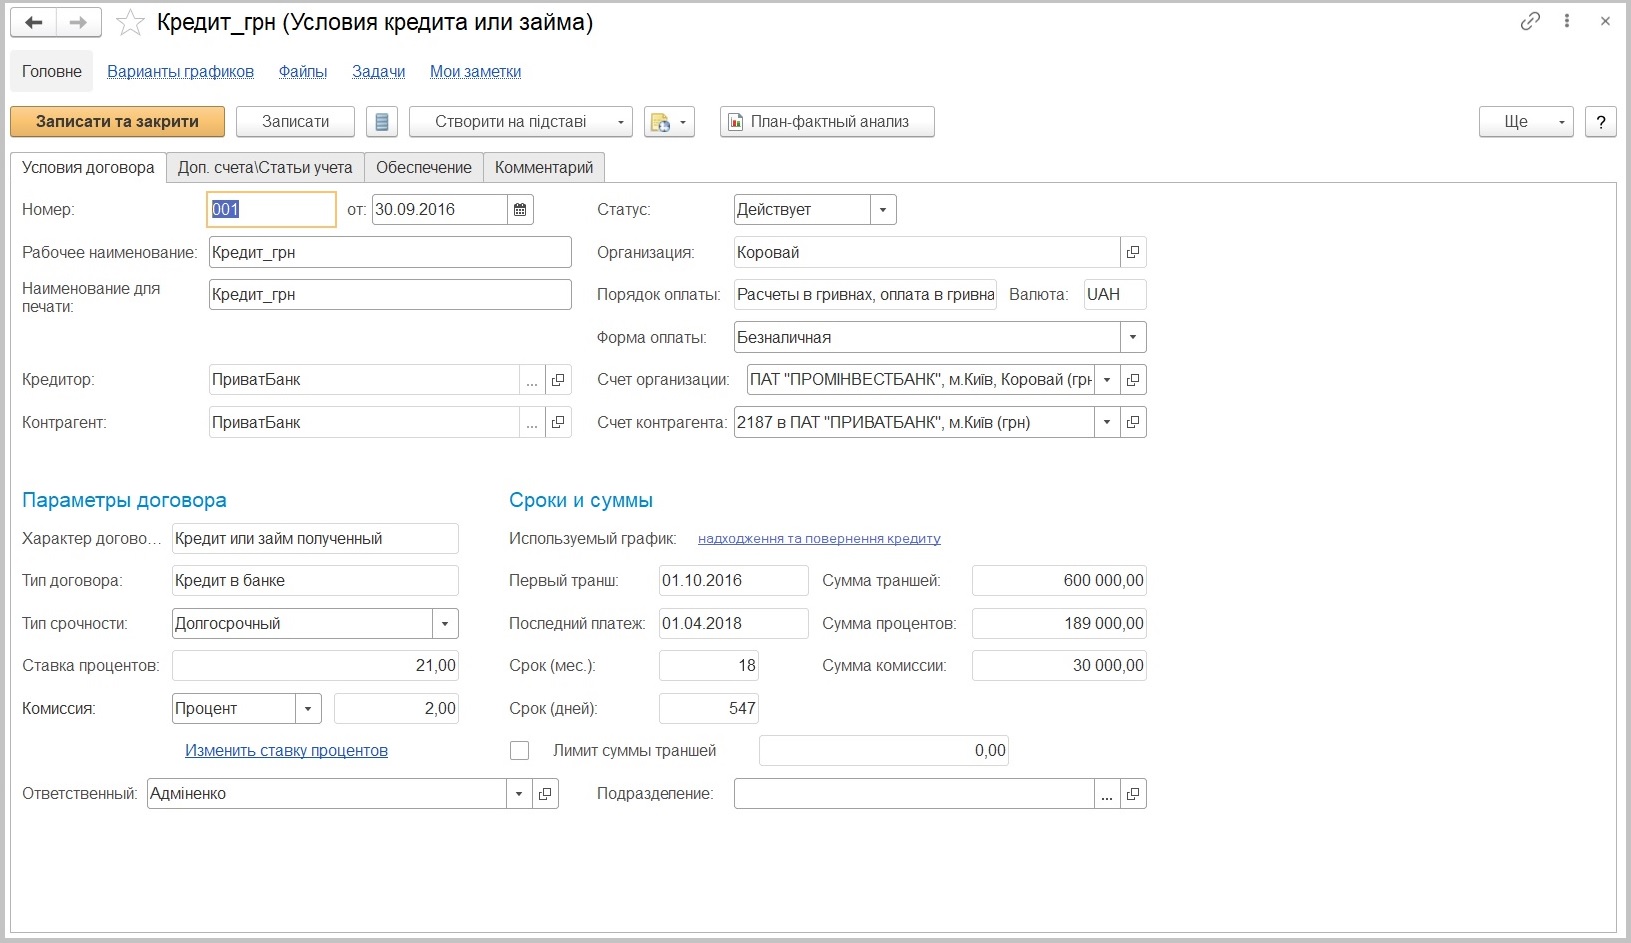The image size is (1631, 943).
Task: Switch to Головне section
Action: 52,72
